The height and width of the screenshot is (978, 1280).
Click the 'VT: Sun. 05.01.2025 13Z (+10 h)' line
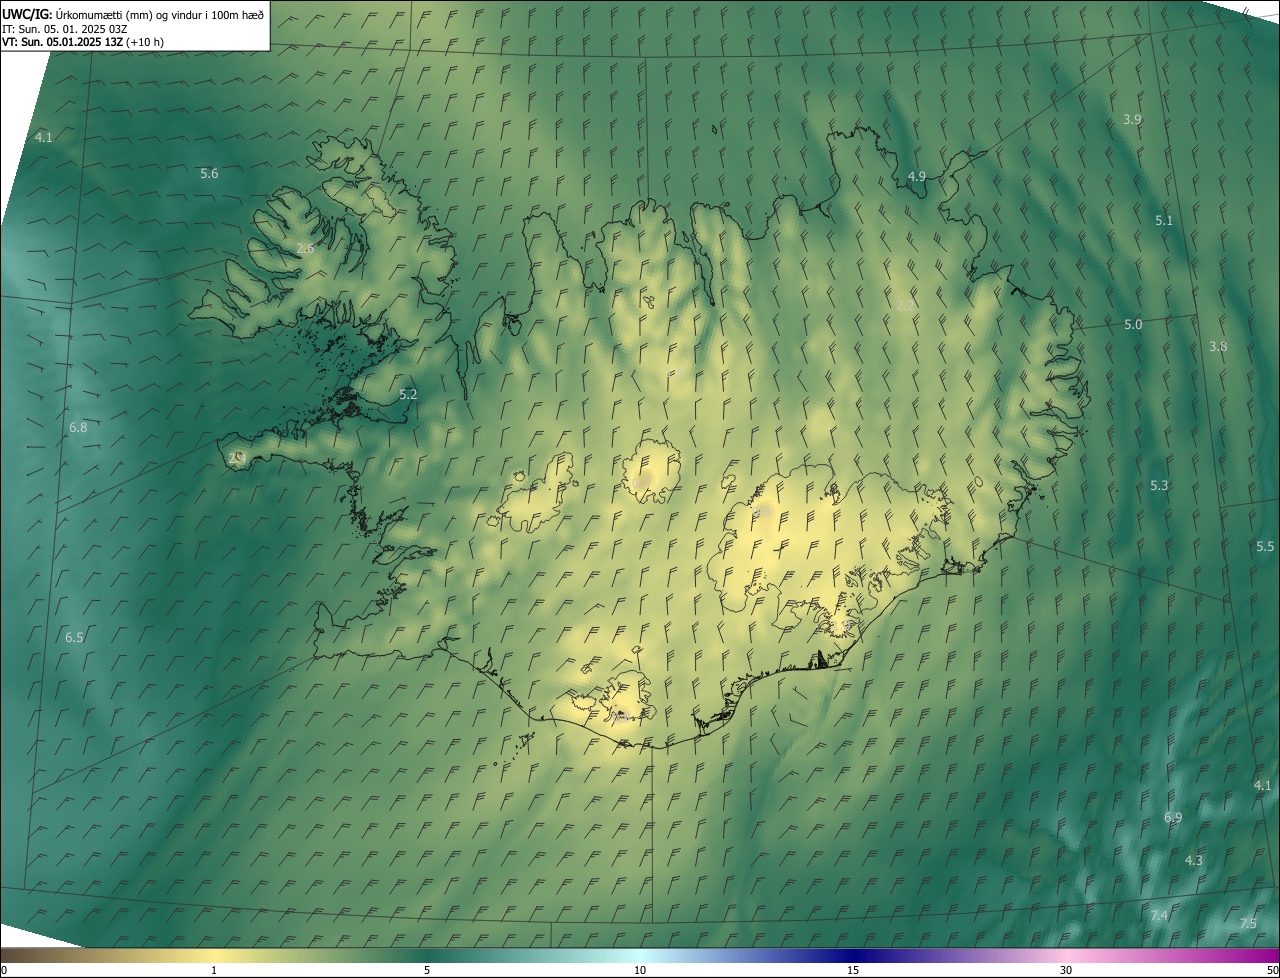pyautogui.click(x=82, y=42)
